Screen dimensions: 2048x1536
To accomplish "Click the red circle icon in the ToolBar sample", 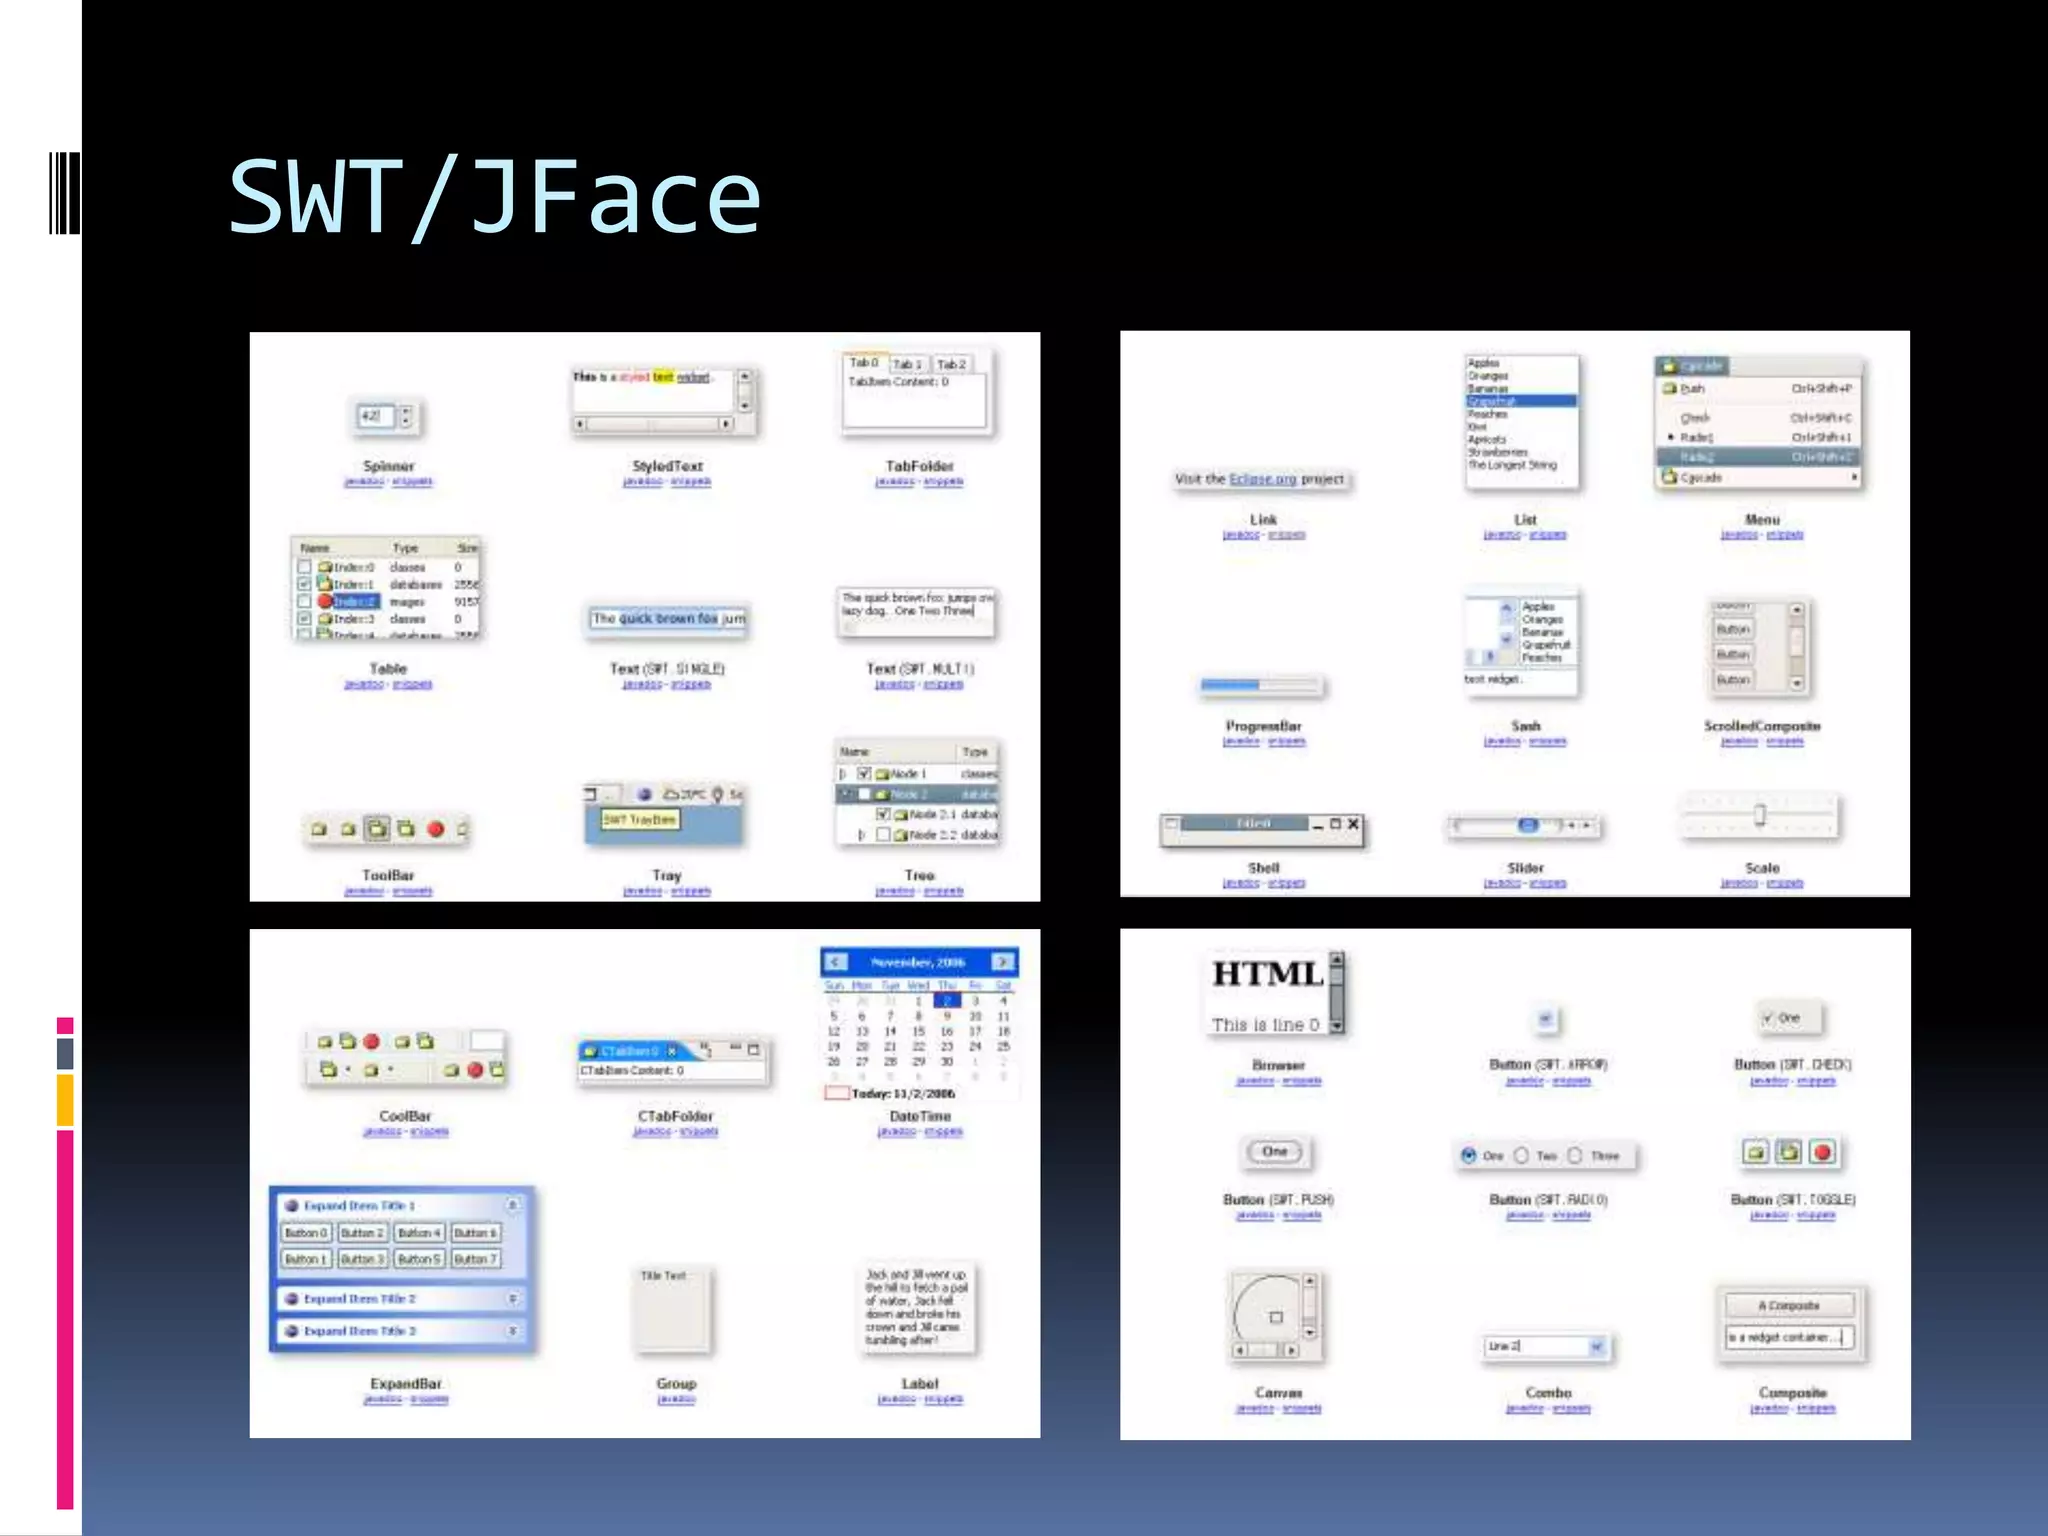I will point(435,829).
